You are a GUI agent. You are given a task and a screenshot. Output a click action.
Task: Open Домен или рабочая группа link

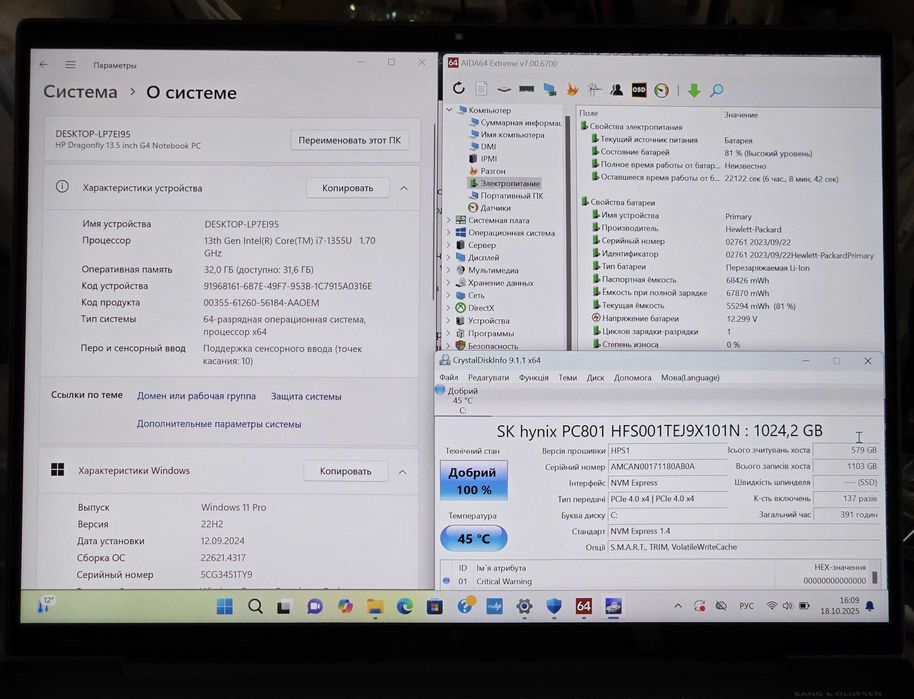(196, 395)
